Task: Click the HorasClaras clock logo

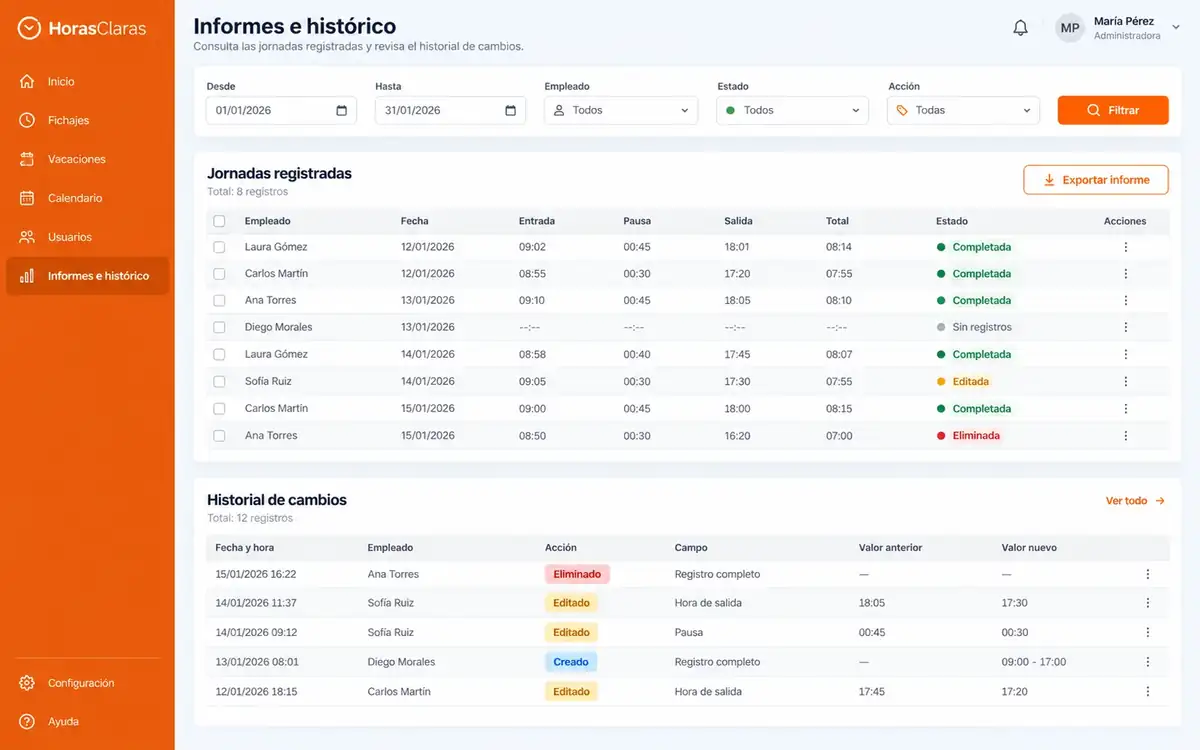Action: tap(29, 28)
